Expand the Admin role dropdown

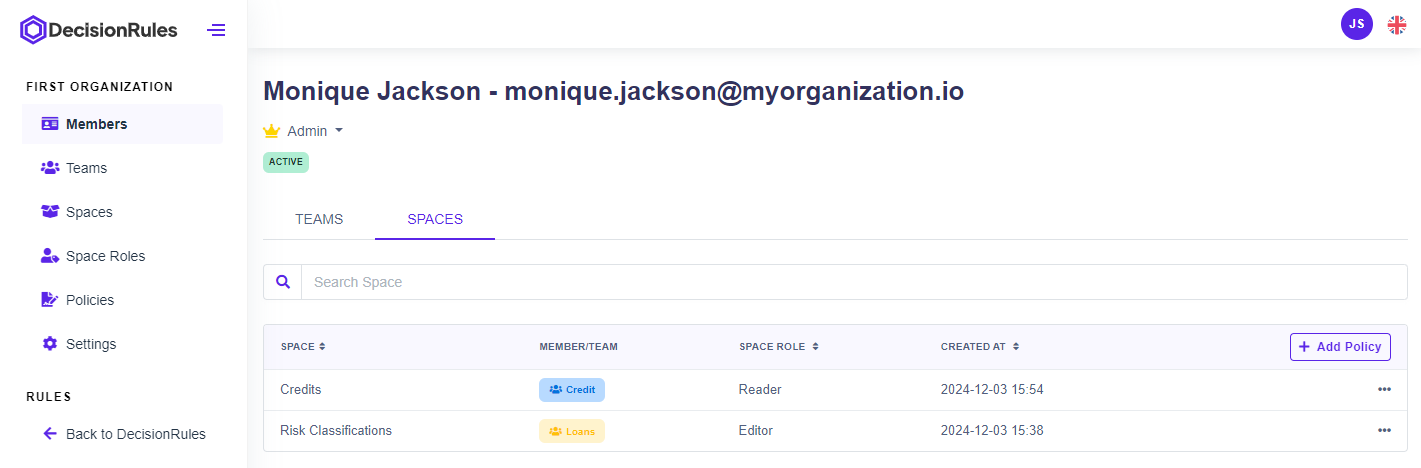tap(339, 131)
